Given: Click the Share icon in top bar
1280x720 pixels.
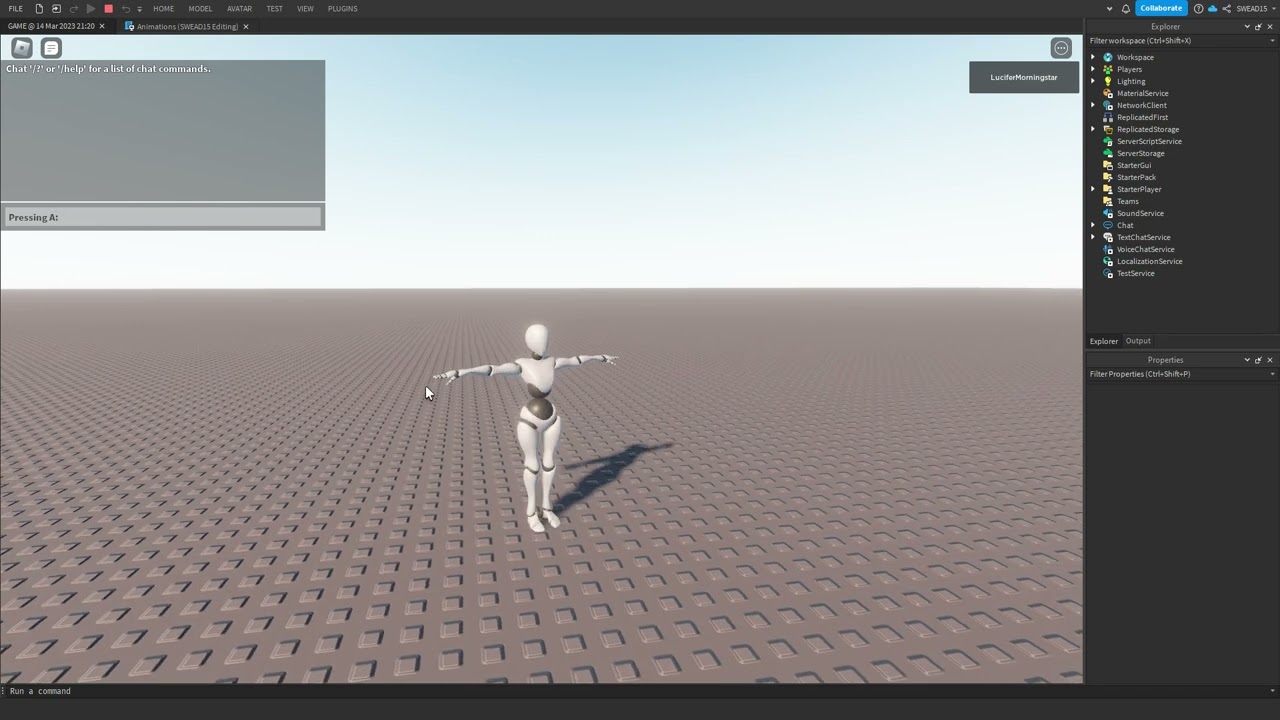Looking at the screenshot, I should (x=1226, y=9).
